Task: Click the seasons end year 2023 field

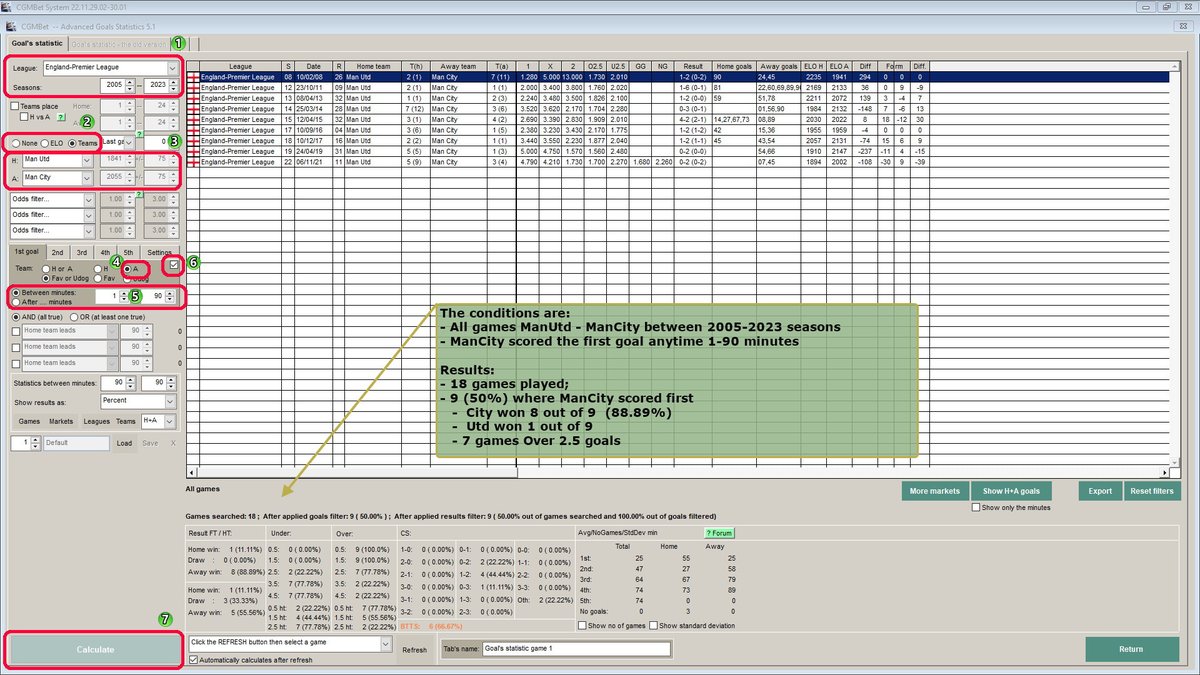Action: tap(157, 86)
